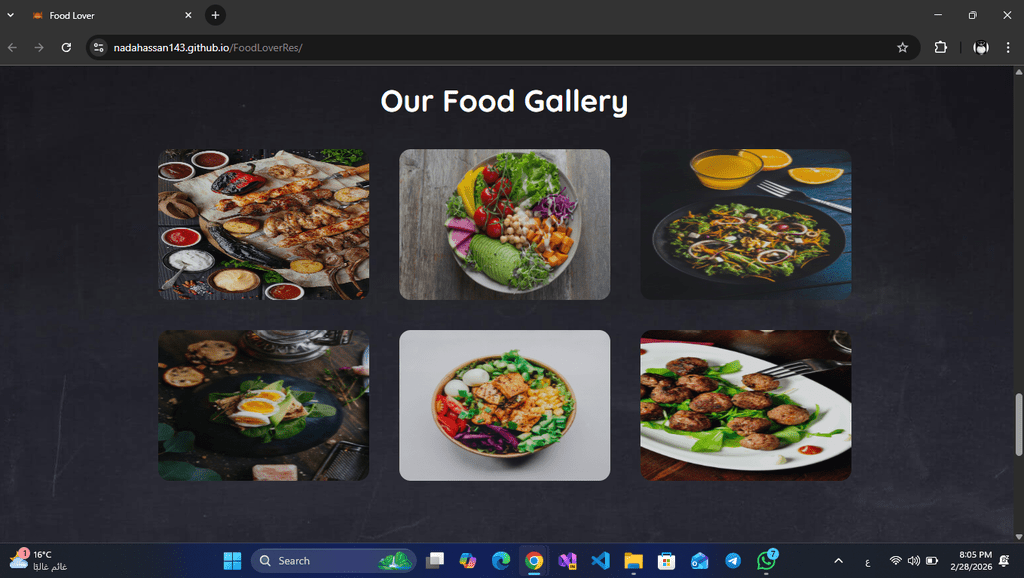Show hidden system tray icons
Image resolution: width=1024 pixels, height=578 pixels.
coord(839,561)
